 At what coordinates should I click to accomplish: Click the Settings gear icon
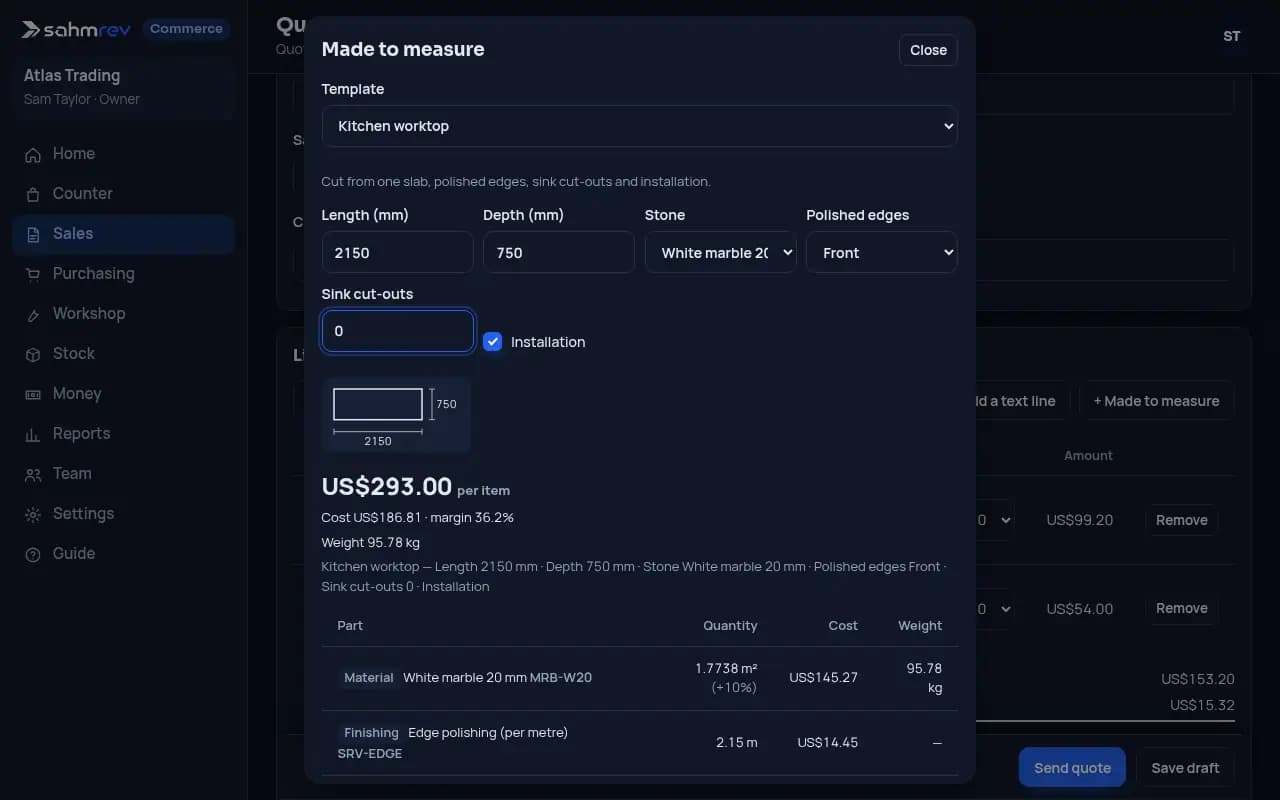(x=33, y=514)
